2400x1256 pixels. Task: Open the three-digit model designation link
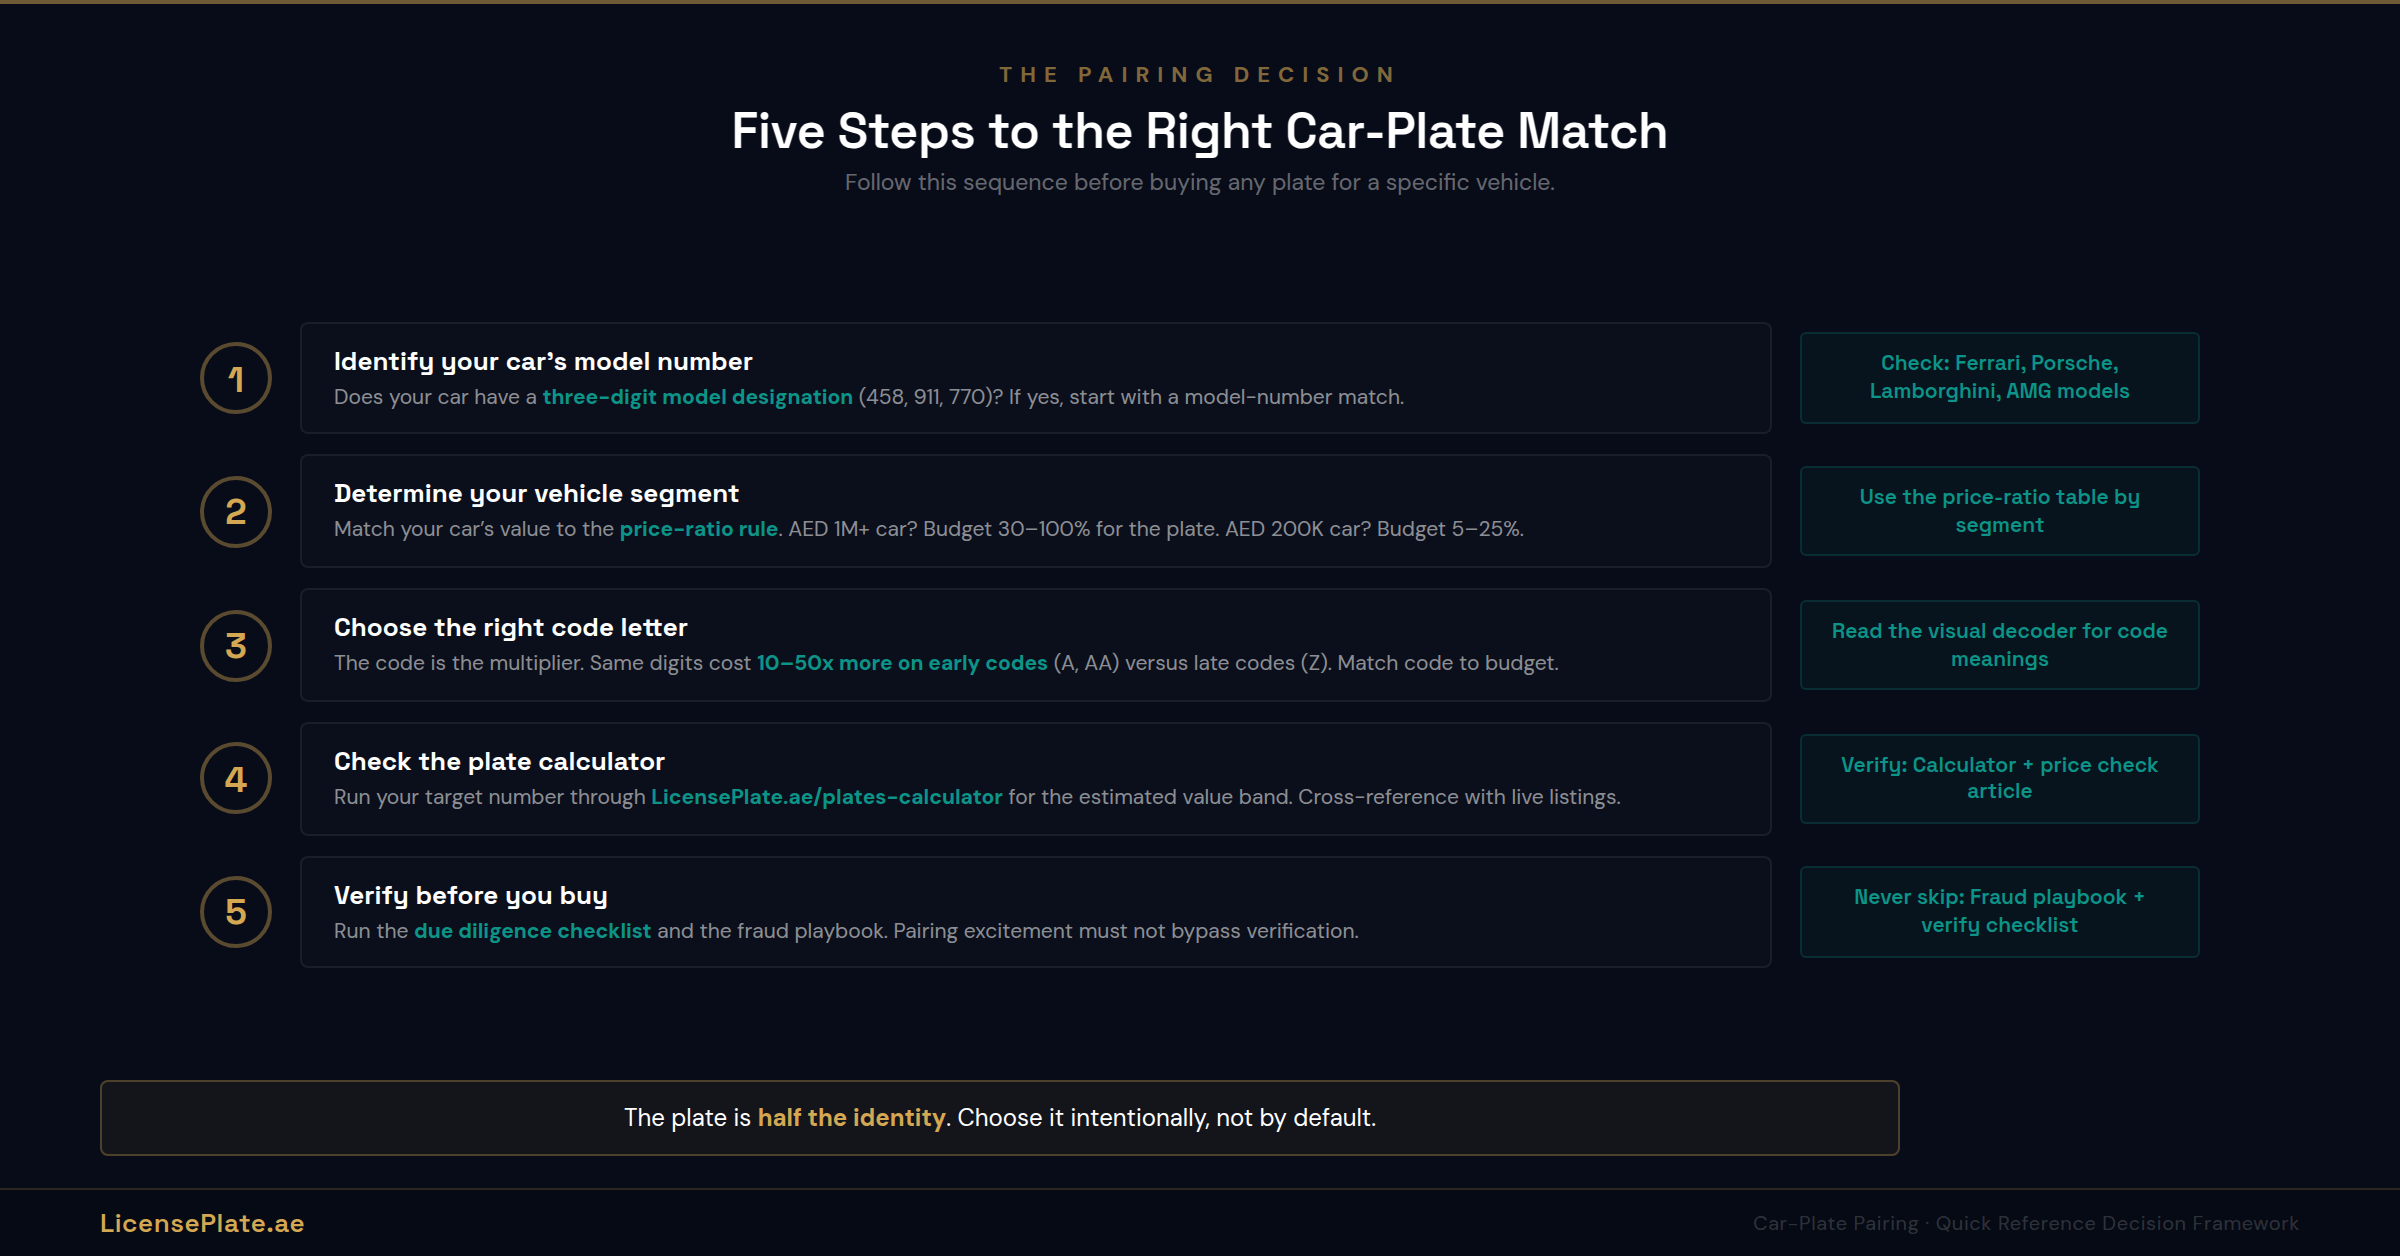(697, 397)
